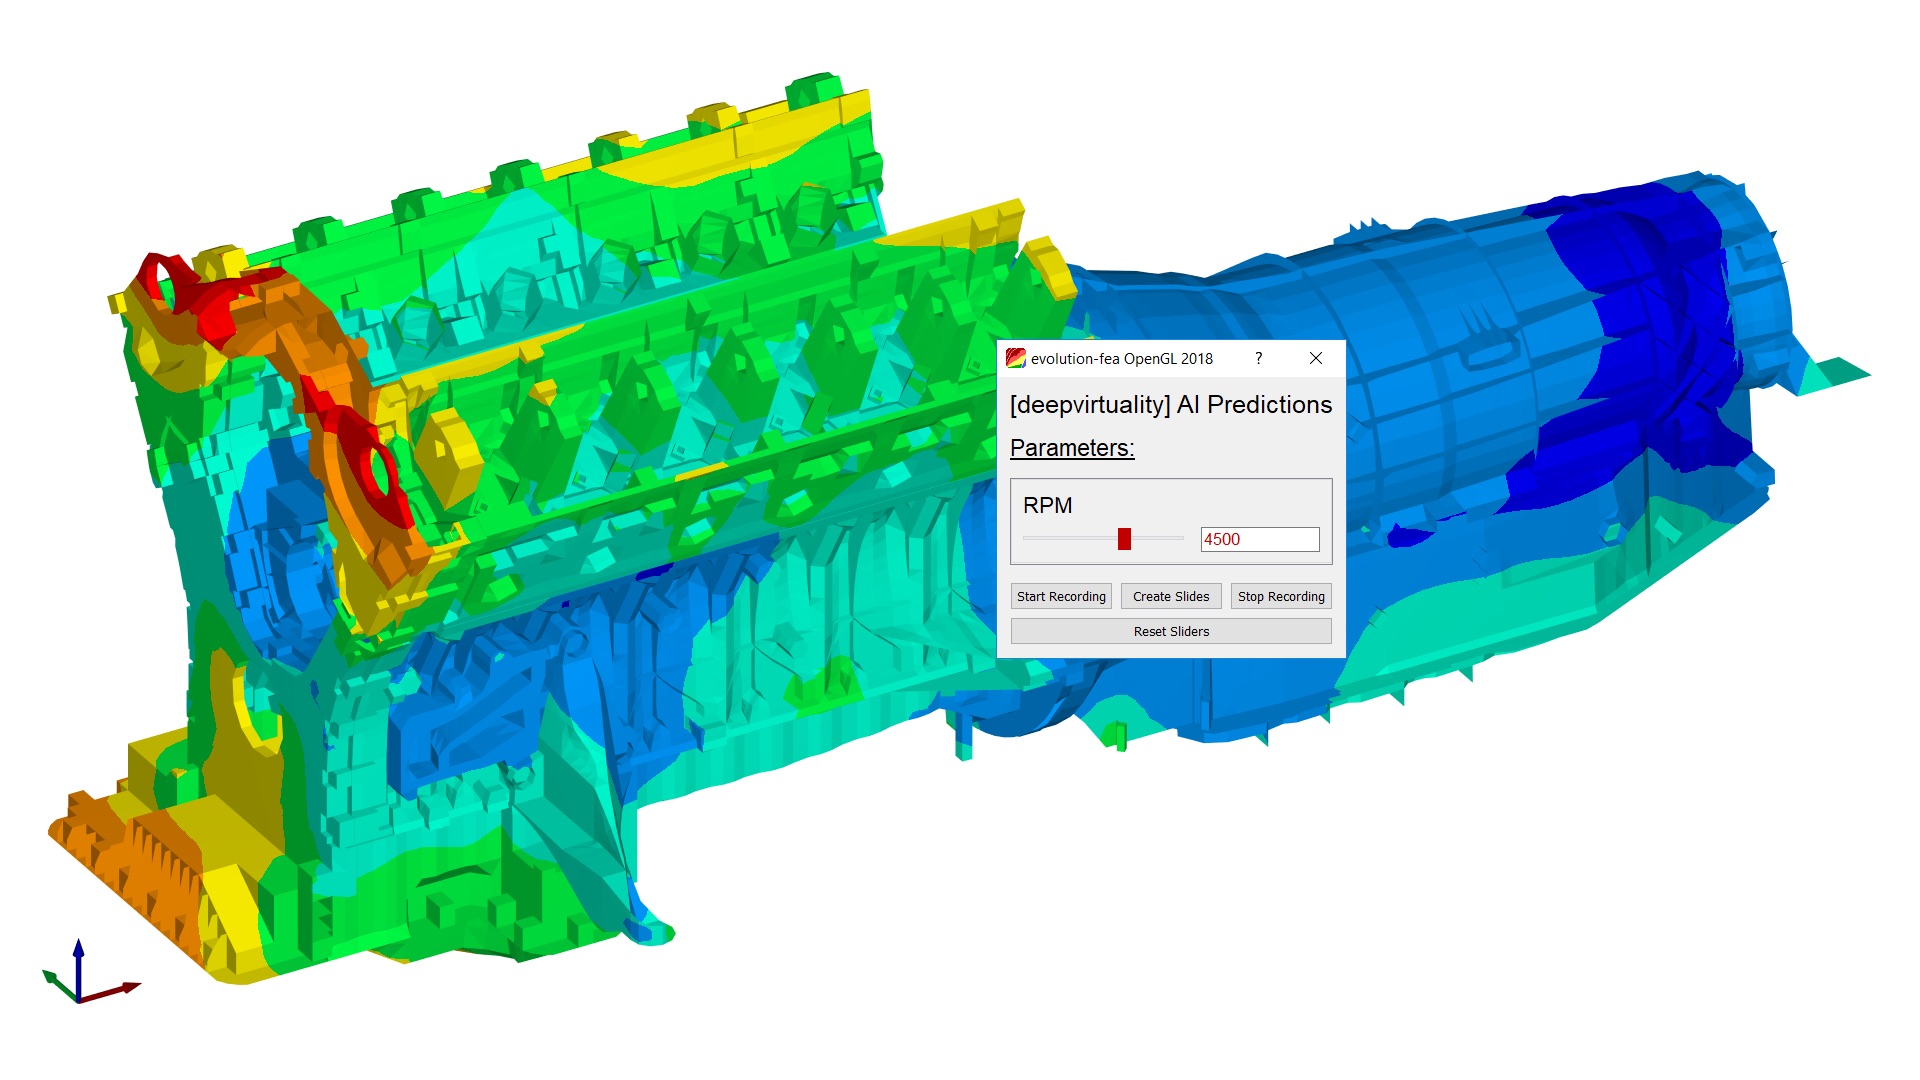Click the evolution-fea app icon in dialog title
Viewport: 1920px width, 1080px height.
pos(1016,358)
